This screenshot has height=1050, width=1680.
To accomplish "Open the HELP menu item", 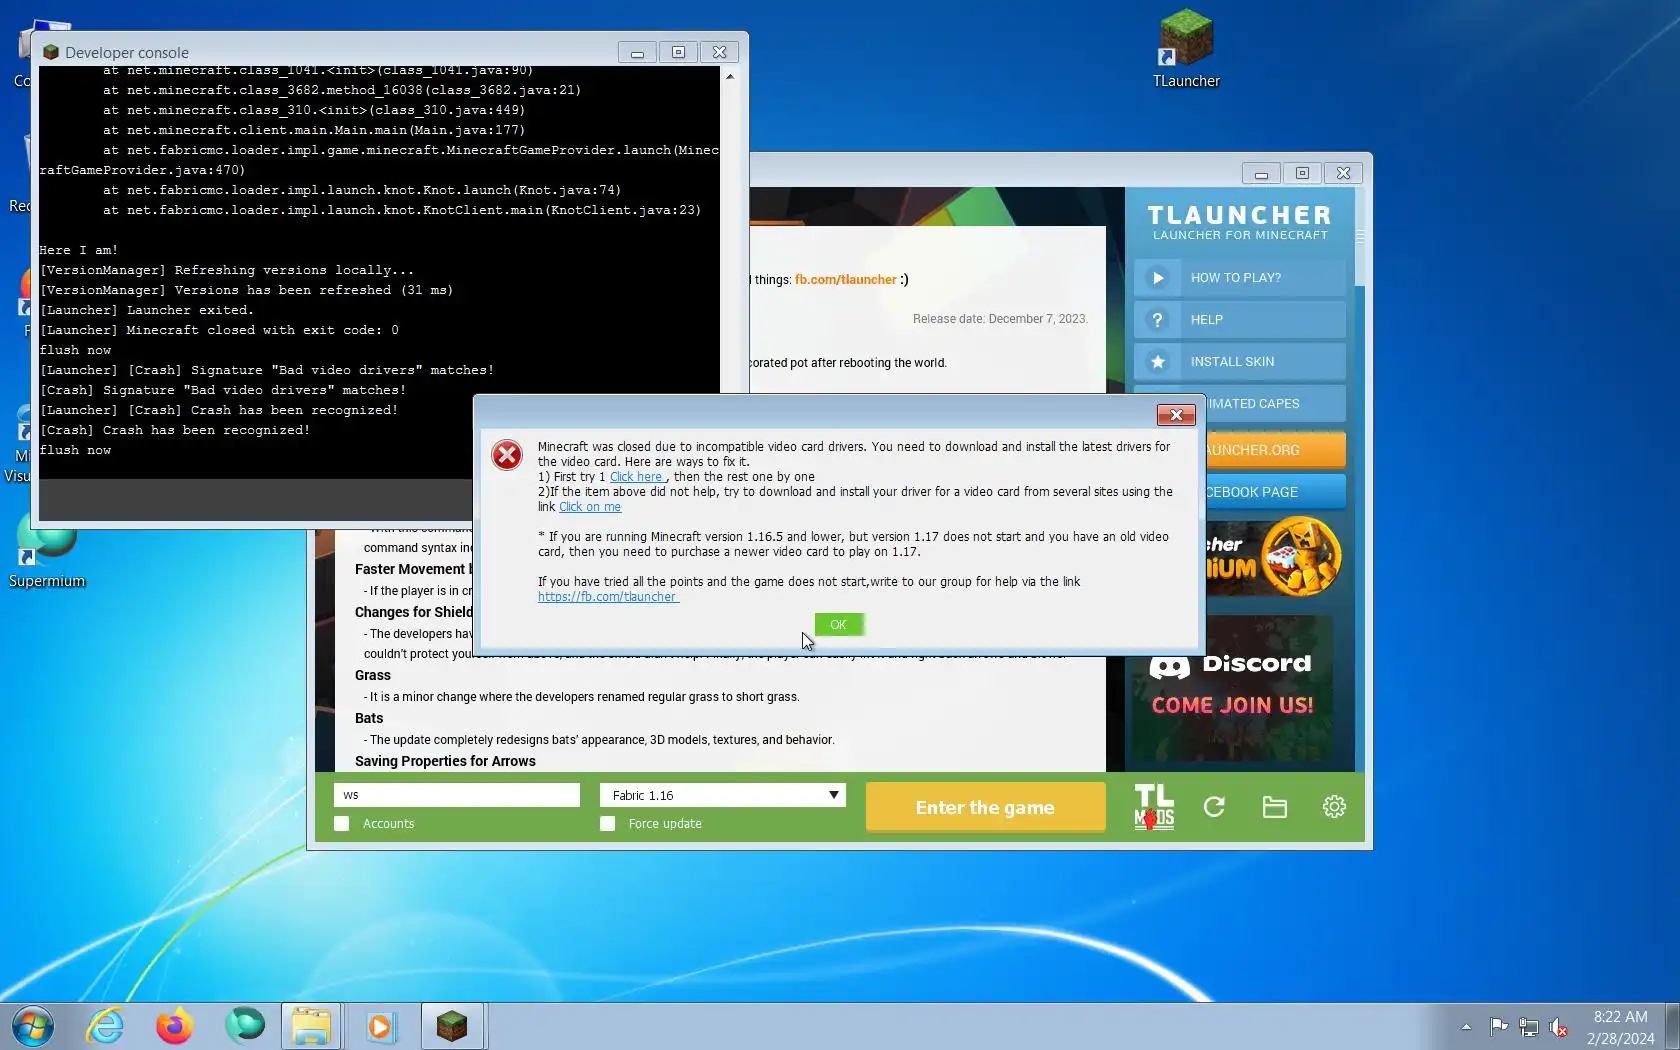I will click(1240, 320).
